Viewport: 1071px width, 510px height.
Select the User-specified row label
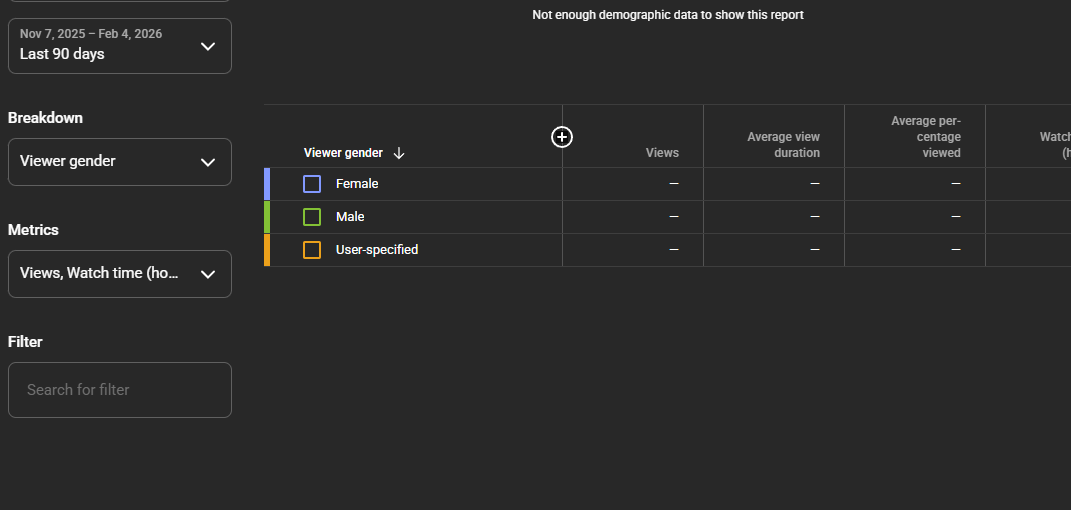377,250
